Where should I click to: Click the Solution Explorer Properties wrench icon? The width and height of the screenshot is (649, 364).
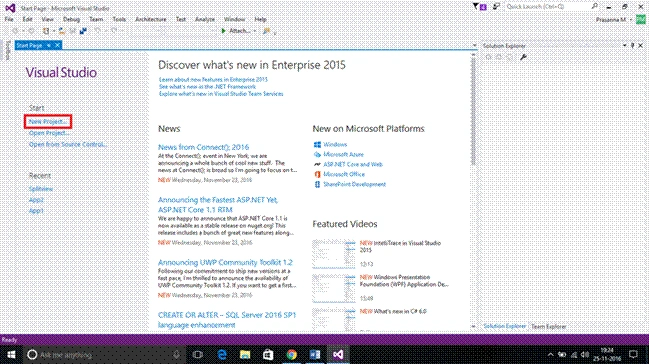523,57
